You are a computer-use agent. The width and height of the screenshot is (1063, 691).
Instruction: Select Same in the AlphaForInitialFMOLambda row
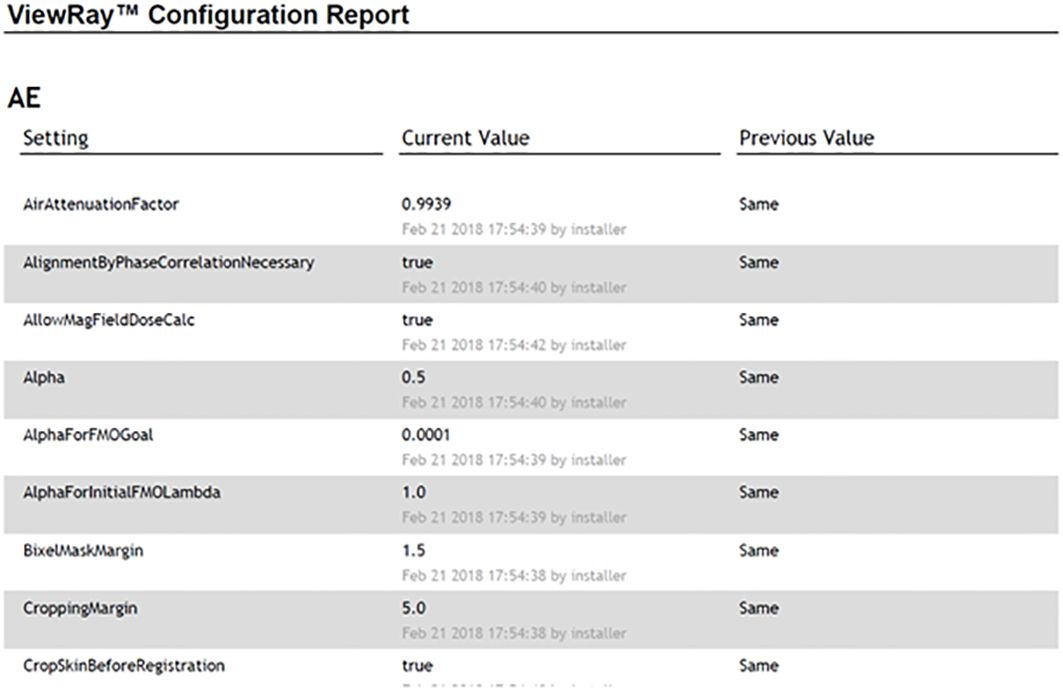[759, 492]
